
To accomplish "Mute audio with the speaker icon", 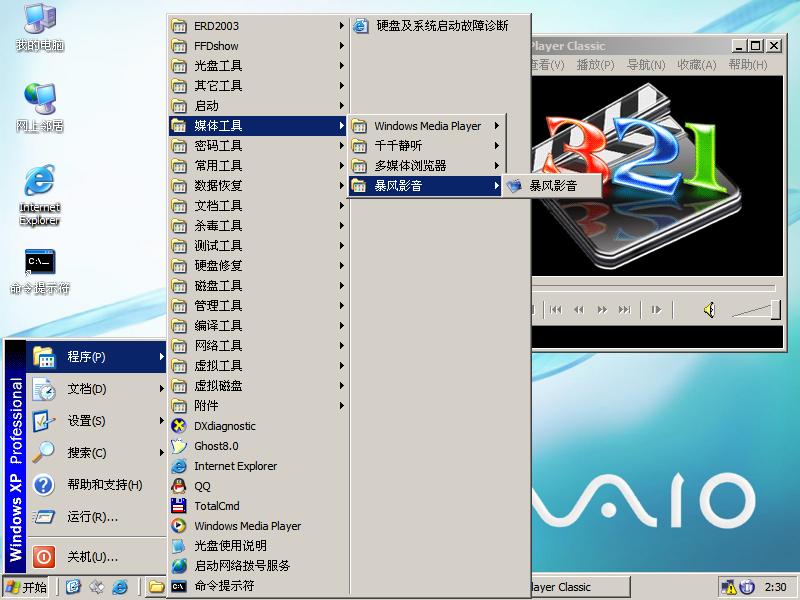I will 709,309.
